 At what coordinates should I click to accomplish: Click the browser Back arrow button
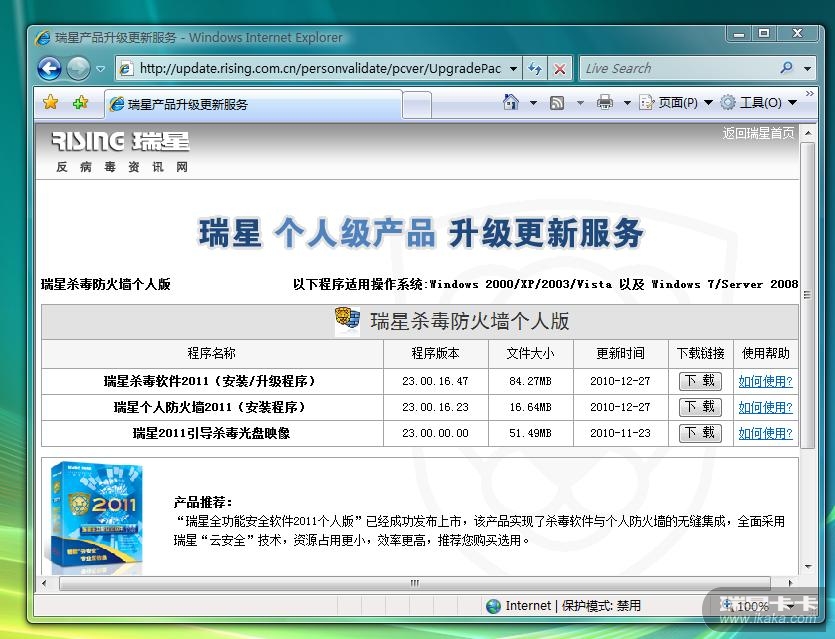[50, 69]
